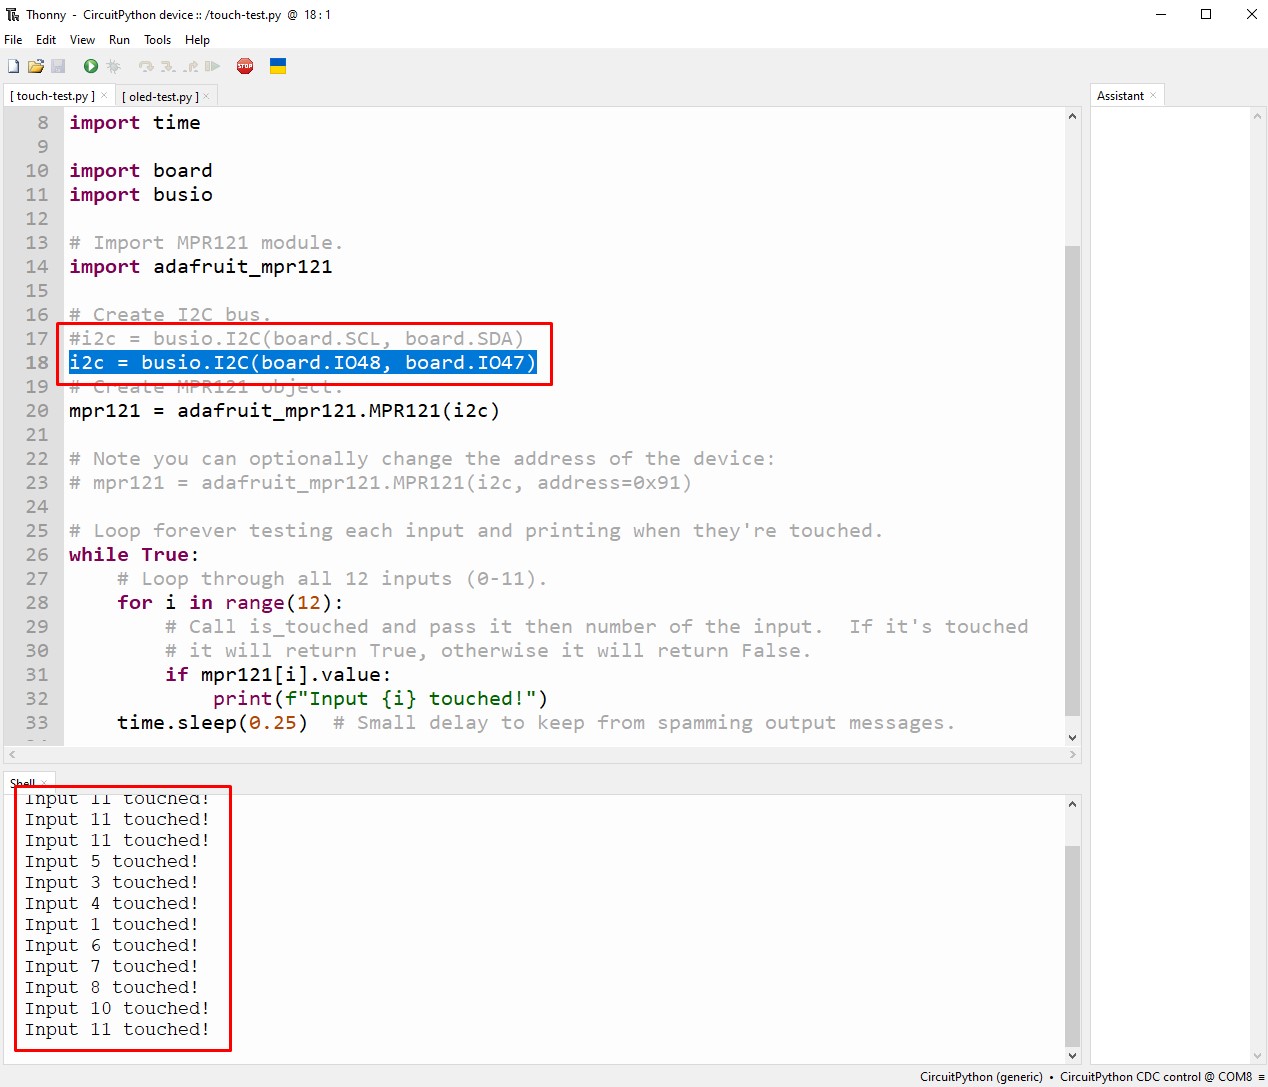Screen dimensions: 1268x1087
Task: Click CircuitPython (generic) interpreter selector in status bar
Action: [x=980, y=1077]
